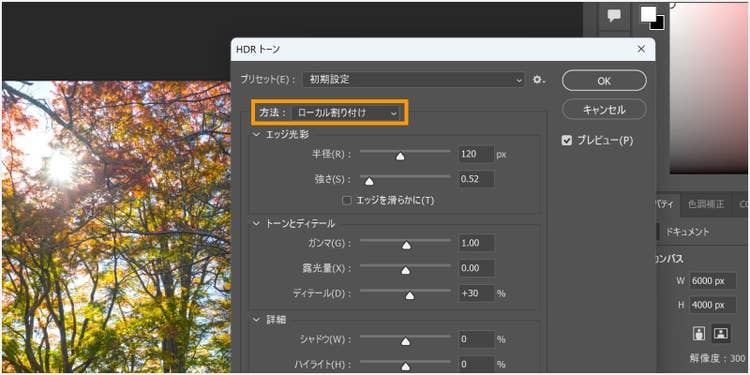The height and width of the screenshot is (375, 750).
Task: Select the landscape orientation icon
Action: coord(720,334)
